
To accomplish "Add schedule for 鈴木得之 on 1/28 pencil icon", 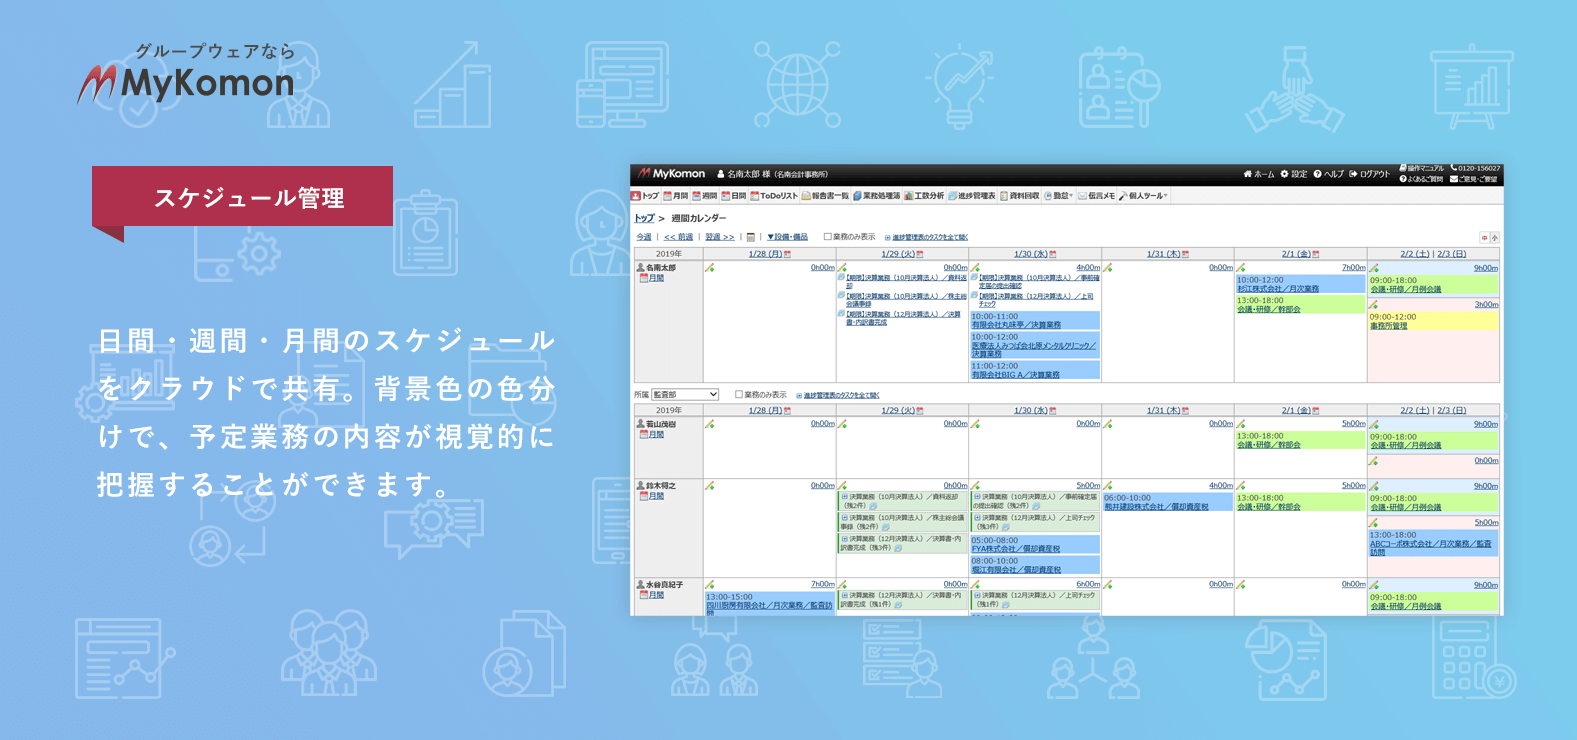I will 709,486.
